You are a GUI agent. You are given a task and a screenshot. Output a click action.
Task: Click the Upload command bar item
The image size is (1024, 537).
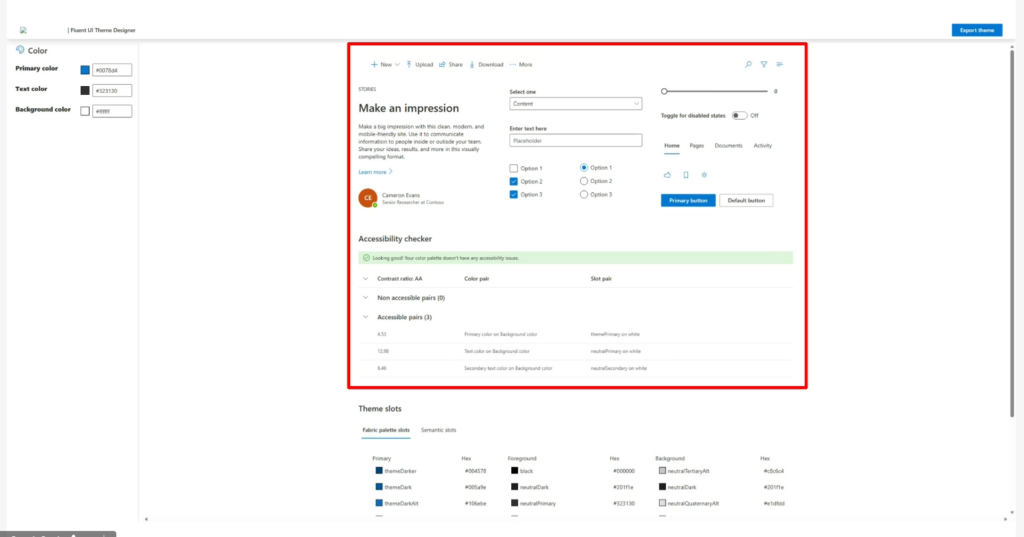419,64
